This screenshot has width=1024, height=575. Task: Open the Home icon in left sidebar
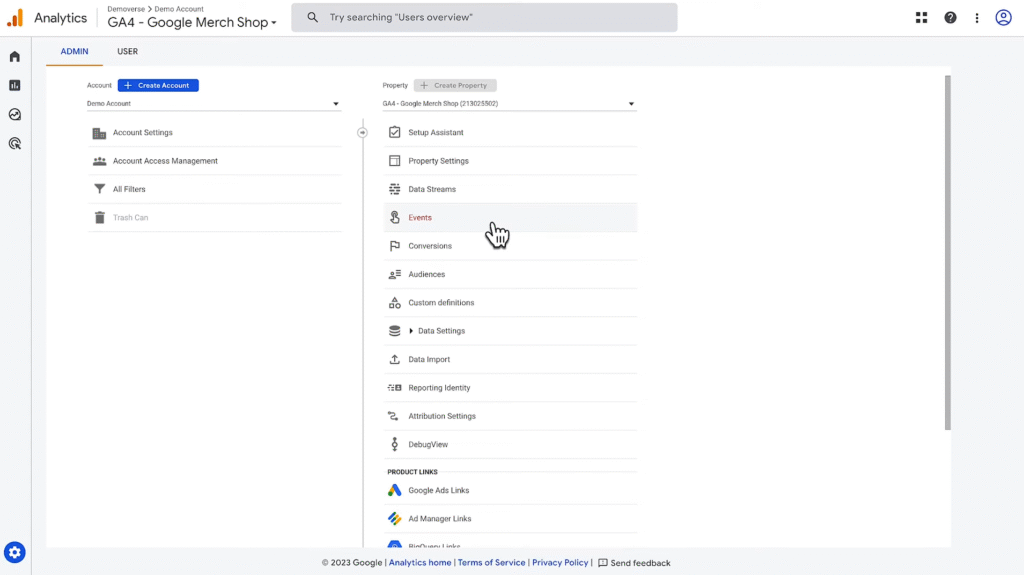pyautogui.click(x=14, y=57)
